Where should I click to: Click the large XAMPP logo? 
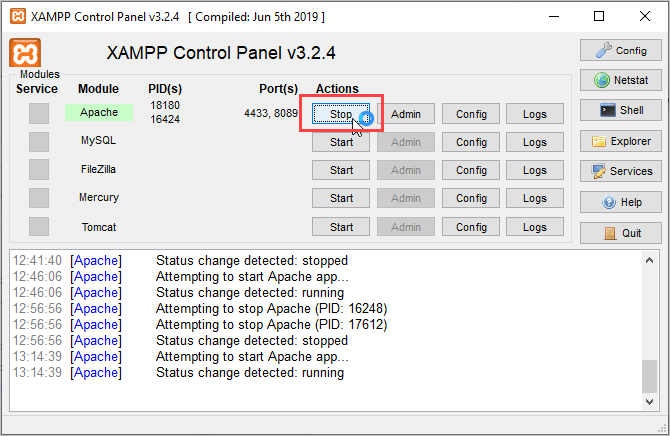point(25,53)
